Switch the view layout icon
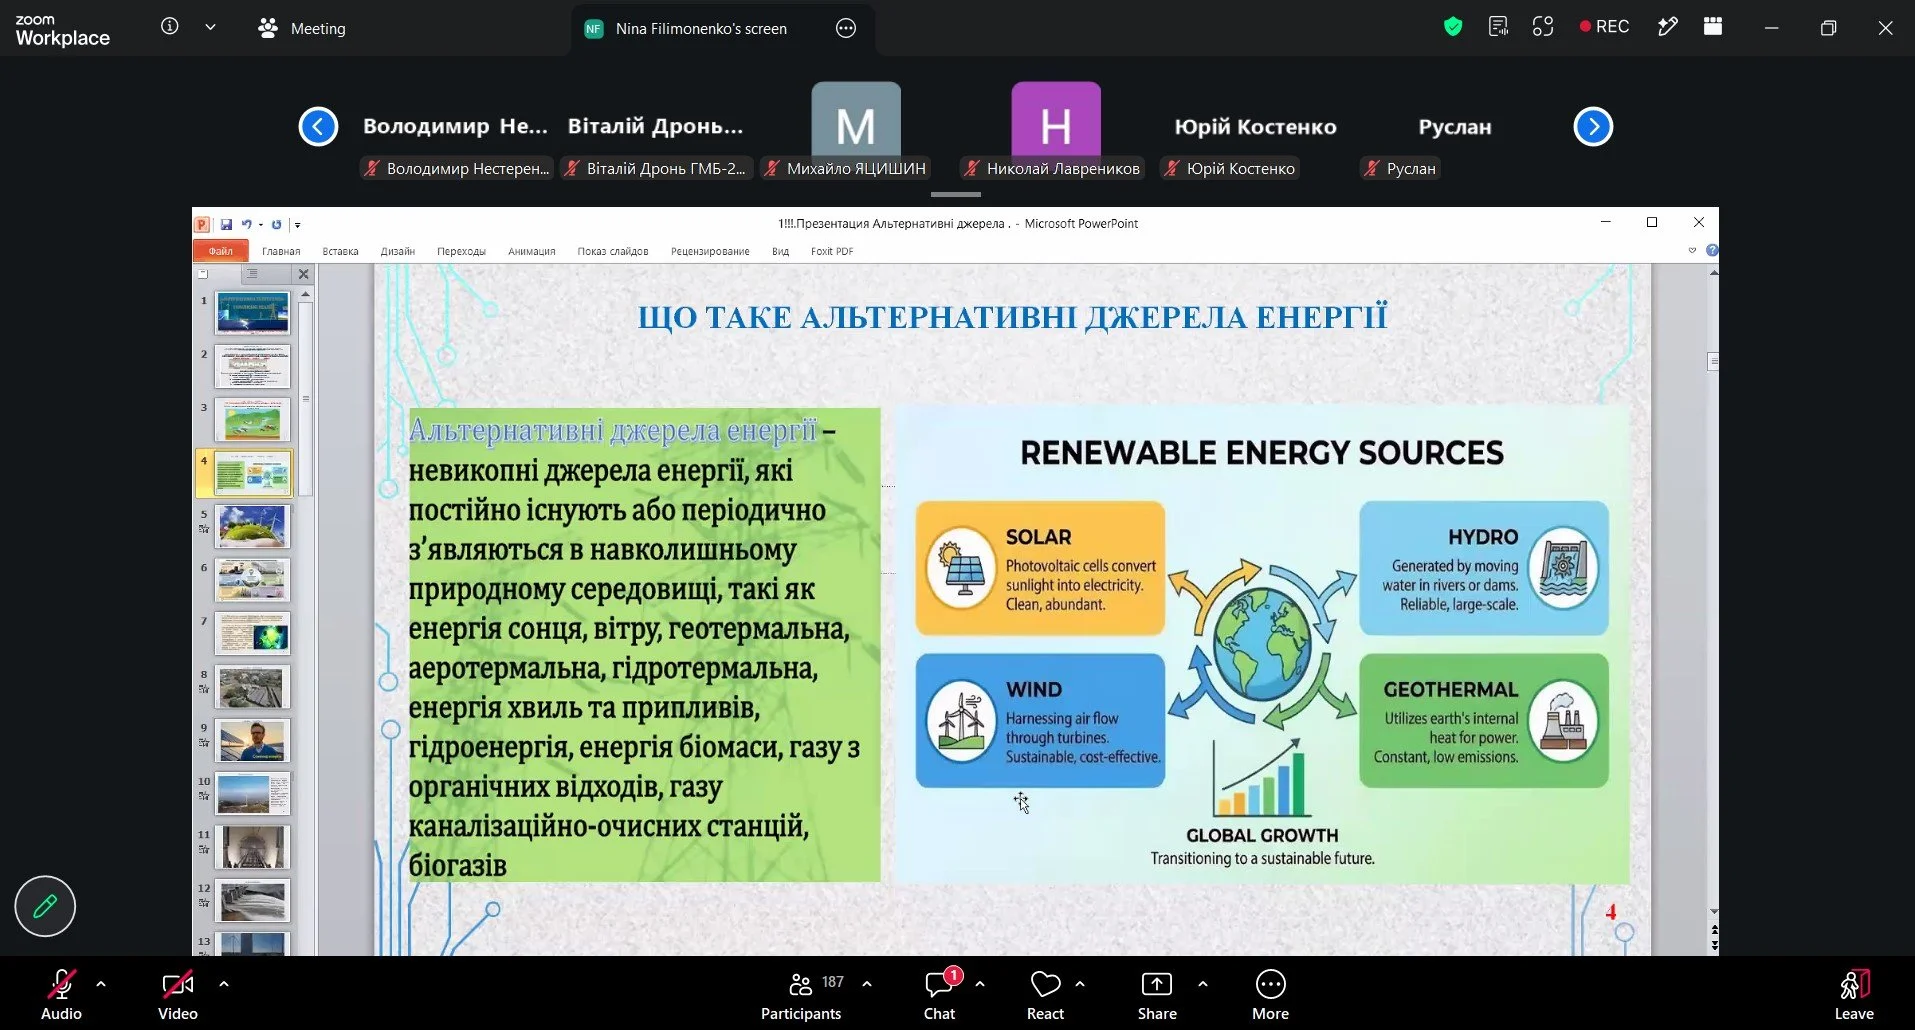Image resolution: width=1915 pixels, height=1030 pixels. click(x=1713, y=27)
